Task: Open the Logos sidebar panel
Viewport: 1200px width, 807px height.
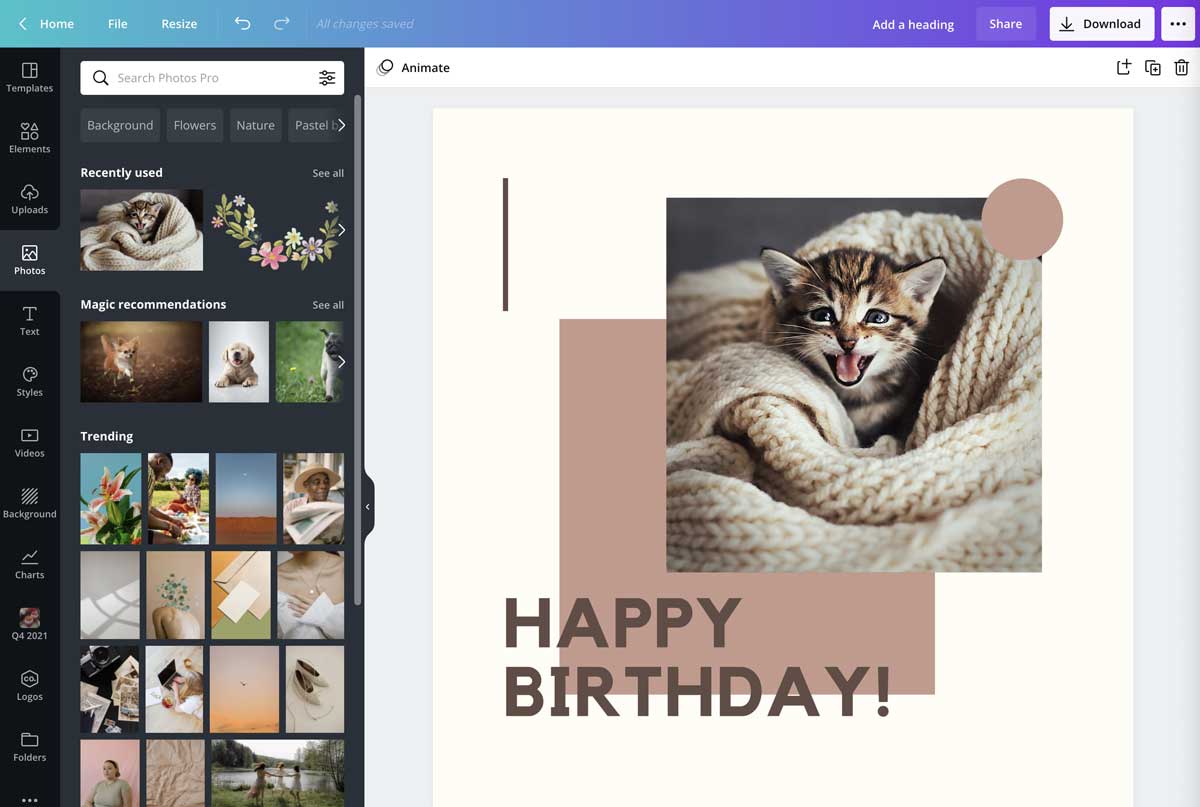Action: [x=29, y=686]
